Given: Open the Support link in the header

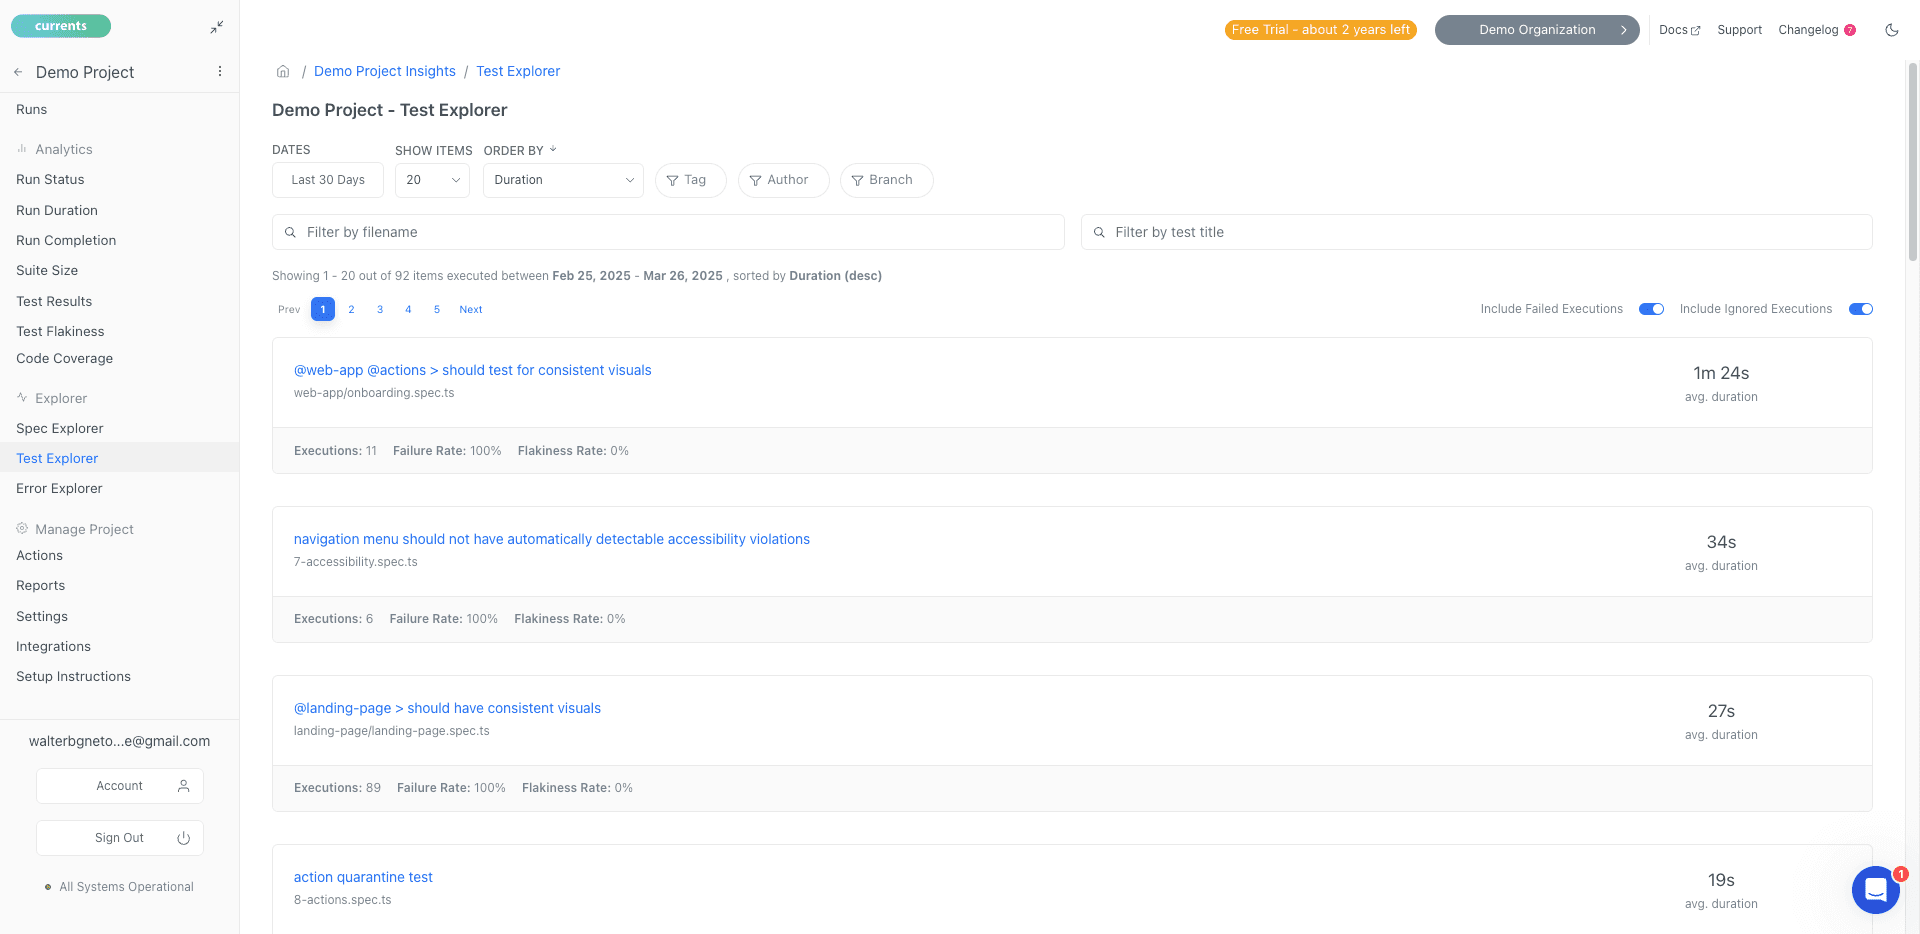Looking at the screenshot, I should [1740, 30].
